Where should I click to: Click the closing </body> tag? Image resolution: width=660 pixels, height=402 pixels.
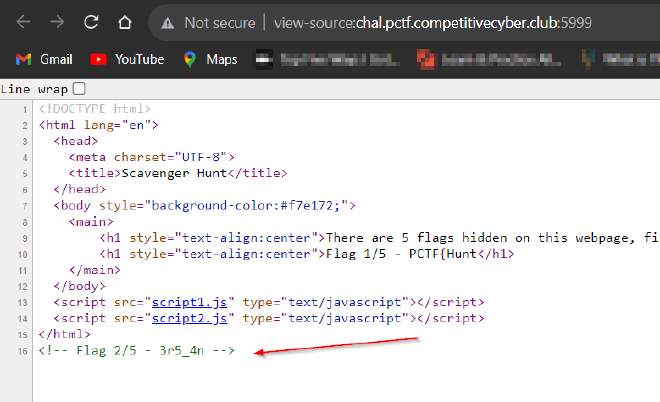[x=80, y=286]
